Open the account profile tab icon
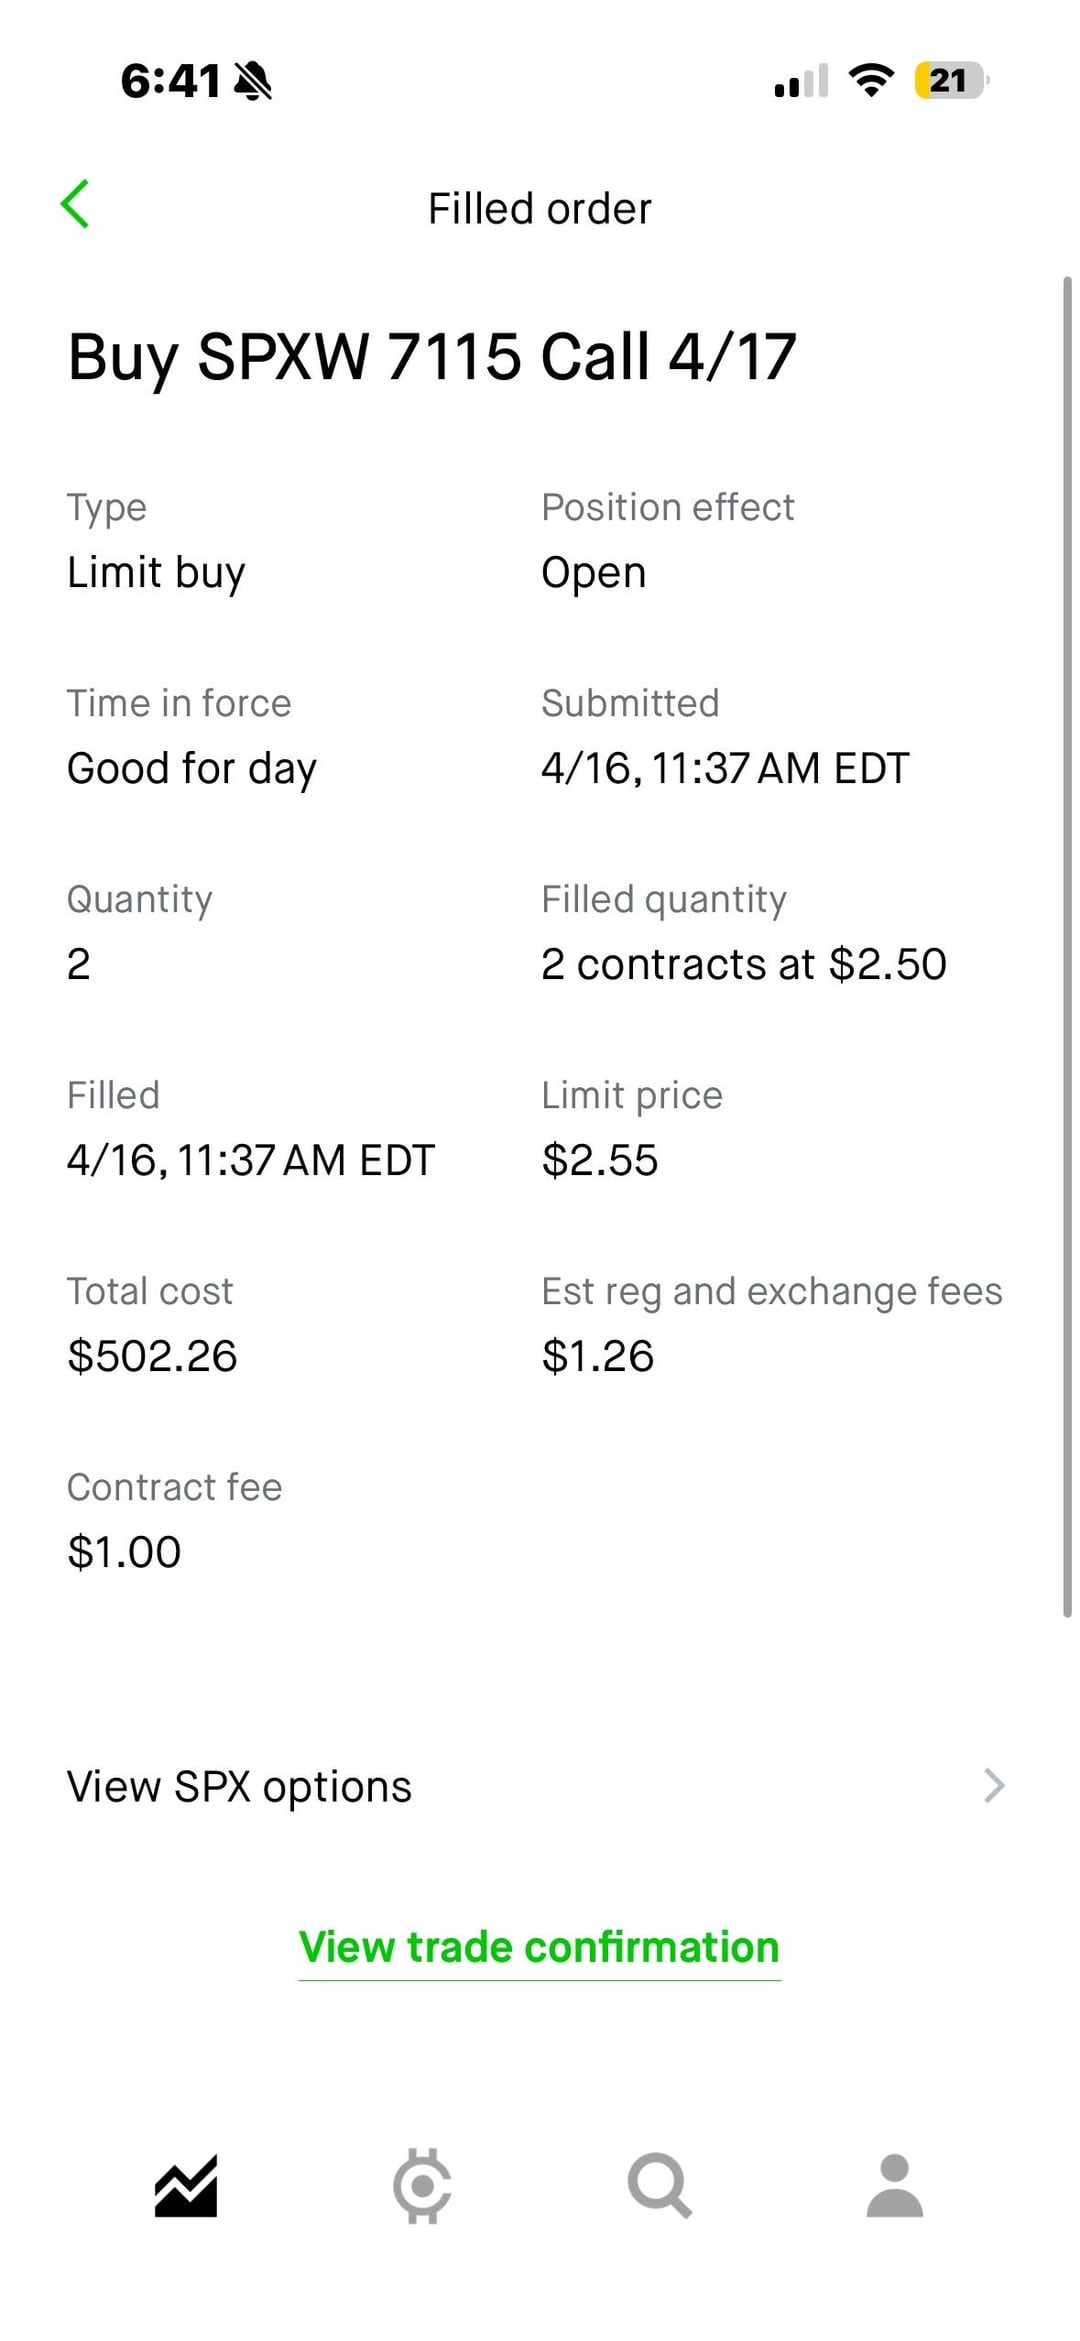This screenshot has width=1080, height=2341. pyautogui.click(x=894, y=2186)
